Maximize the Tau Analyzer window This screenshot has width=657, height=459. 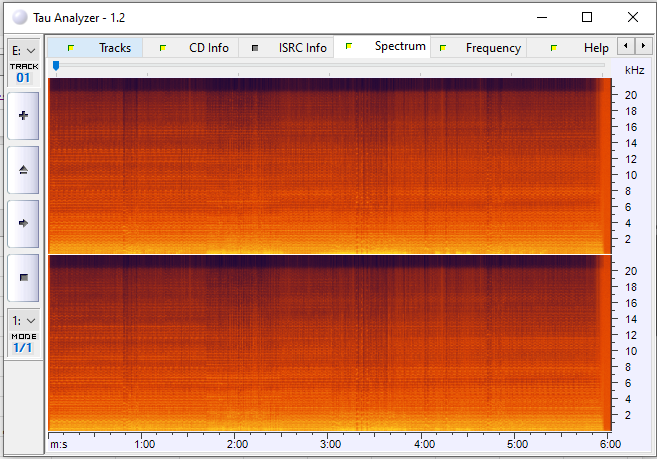click(587, 17)
